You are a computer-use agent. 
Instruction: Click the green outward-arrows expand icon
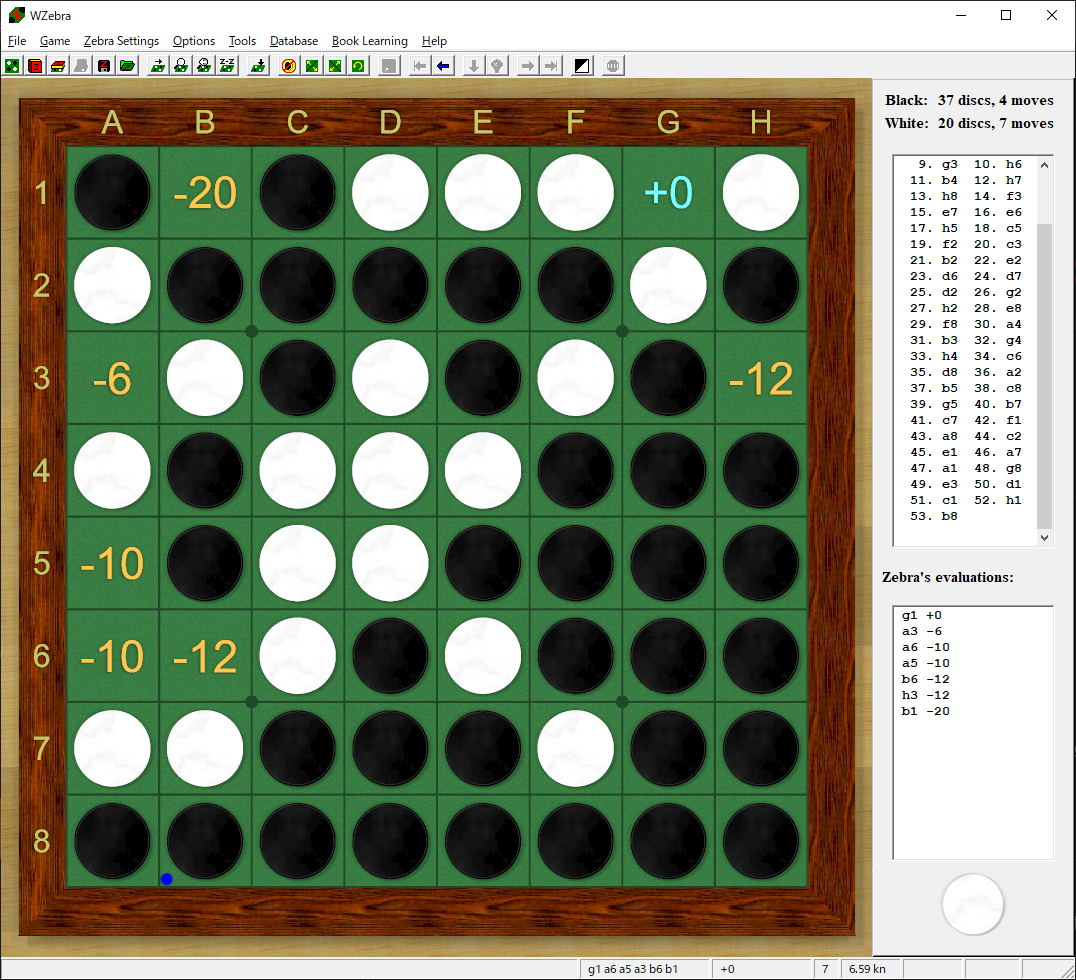(335, 66)
